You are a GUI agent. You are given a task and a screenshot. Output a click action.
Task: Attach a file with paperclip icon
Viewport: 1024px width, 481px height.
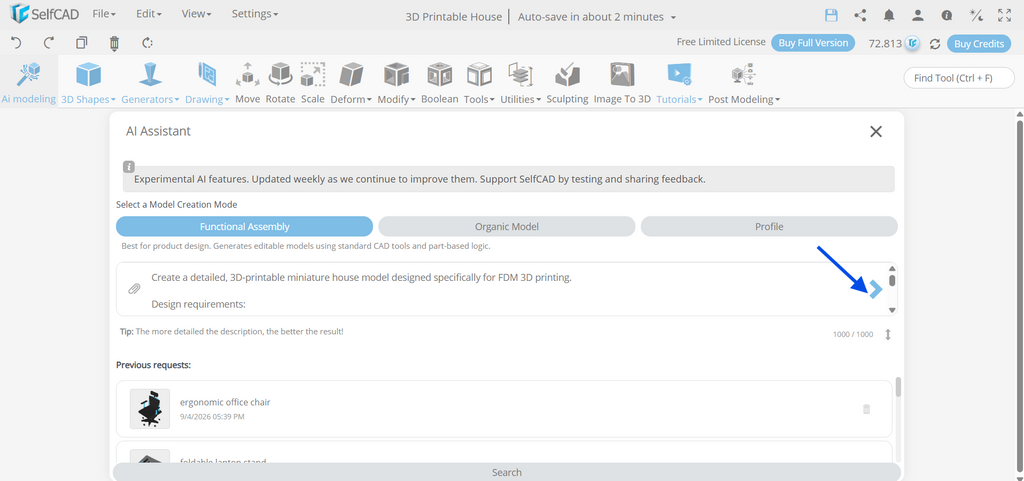click(134, 288)
